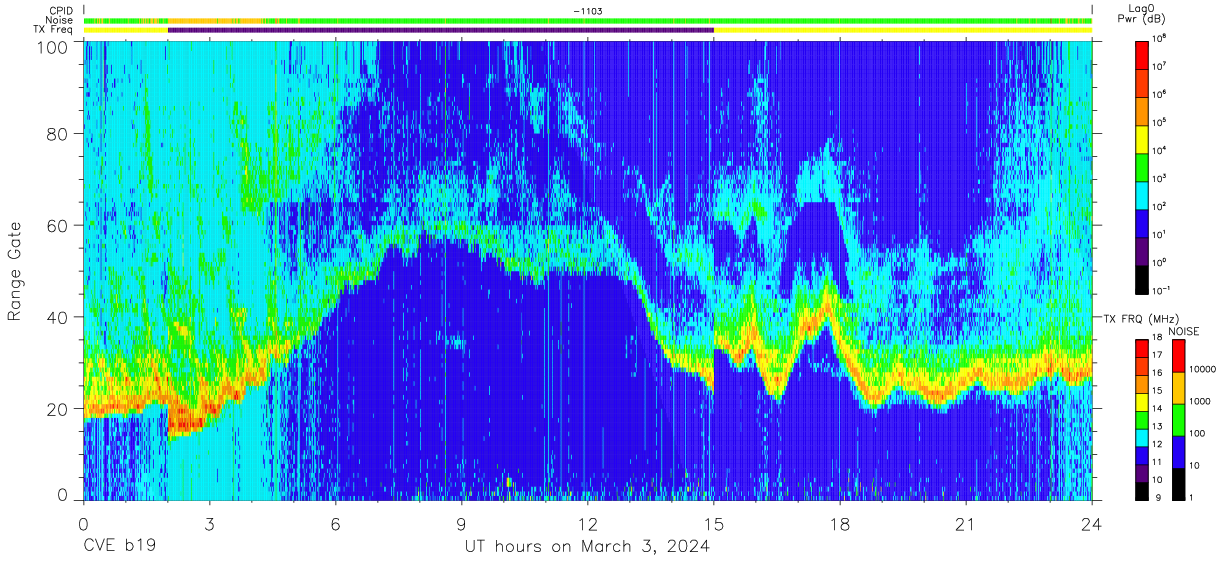Click the 40 tick on Range Gate axis
1228x567 pixels.
(58, 317)
